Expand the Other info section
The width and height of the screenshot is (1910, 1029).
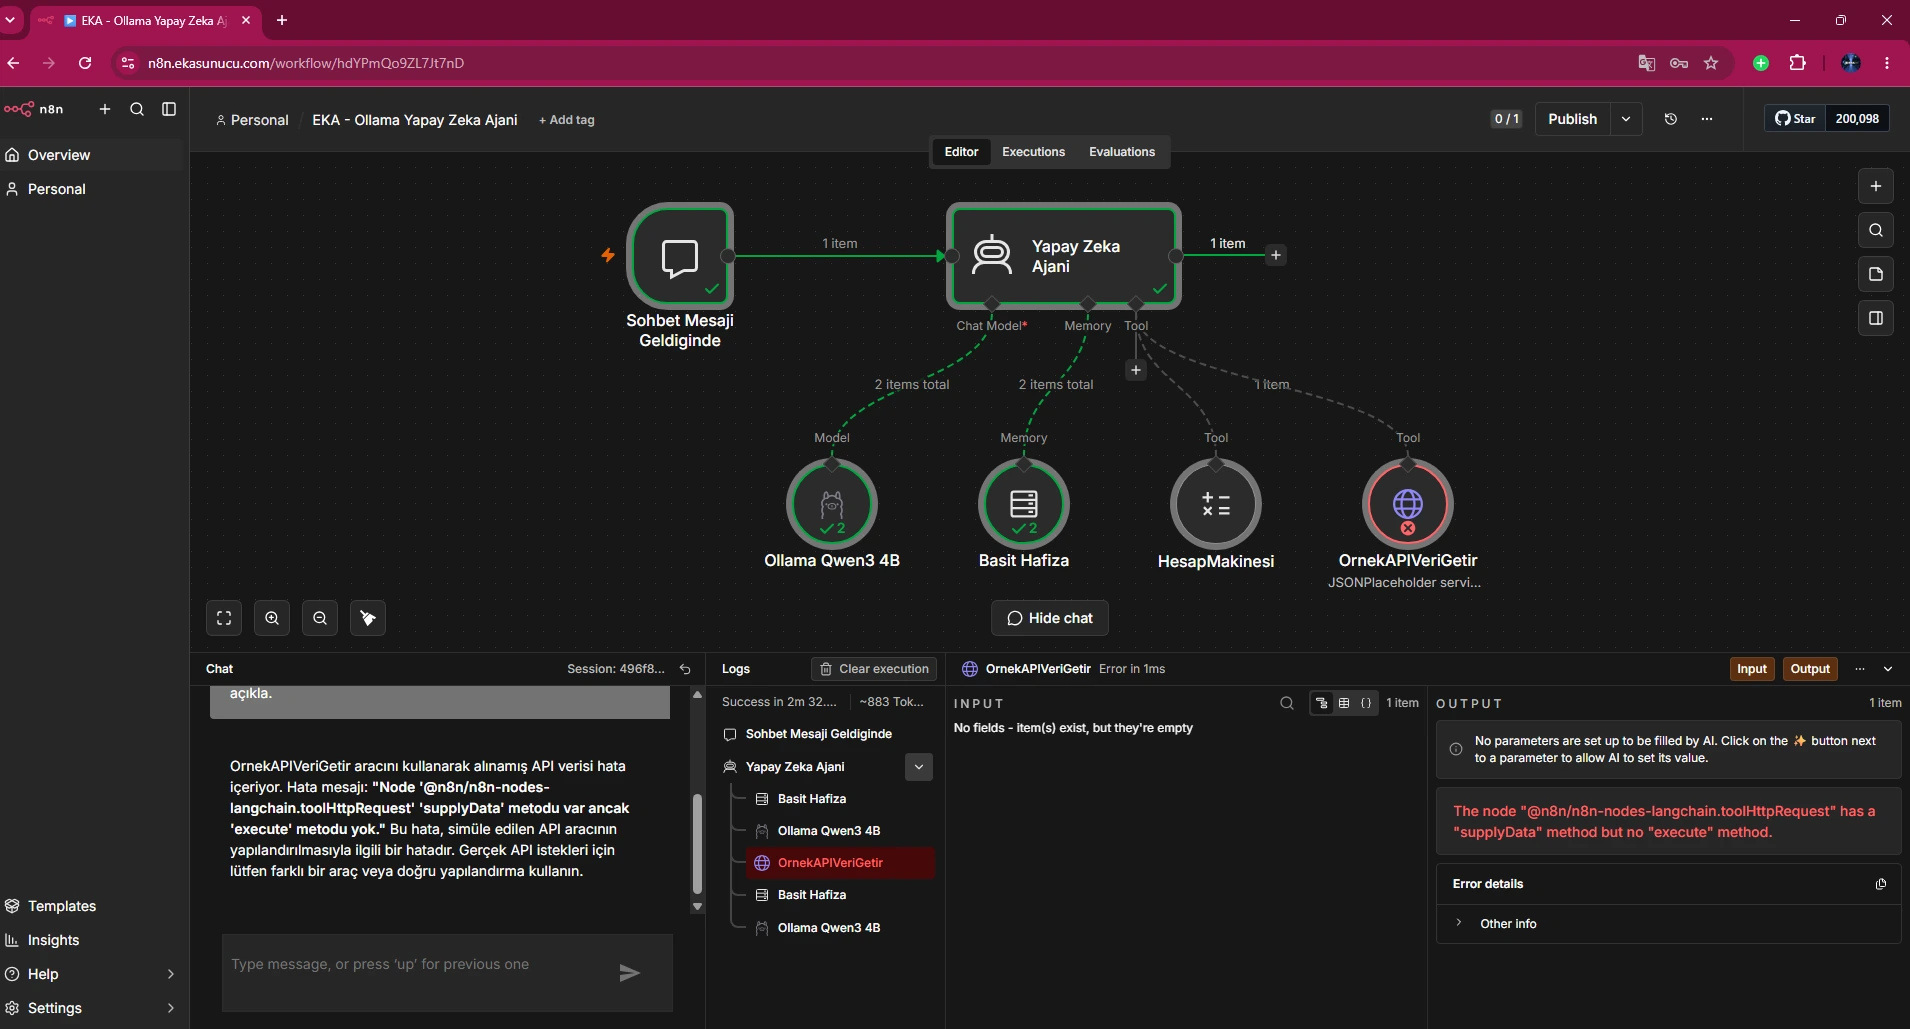1668,924
